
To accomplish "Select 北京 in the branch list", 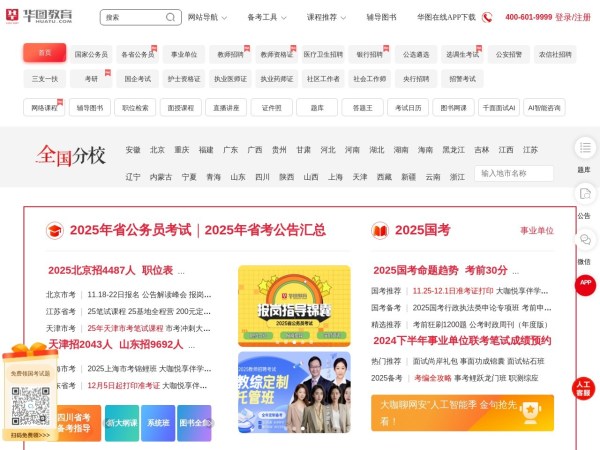I will click(157, 150).
